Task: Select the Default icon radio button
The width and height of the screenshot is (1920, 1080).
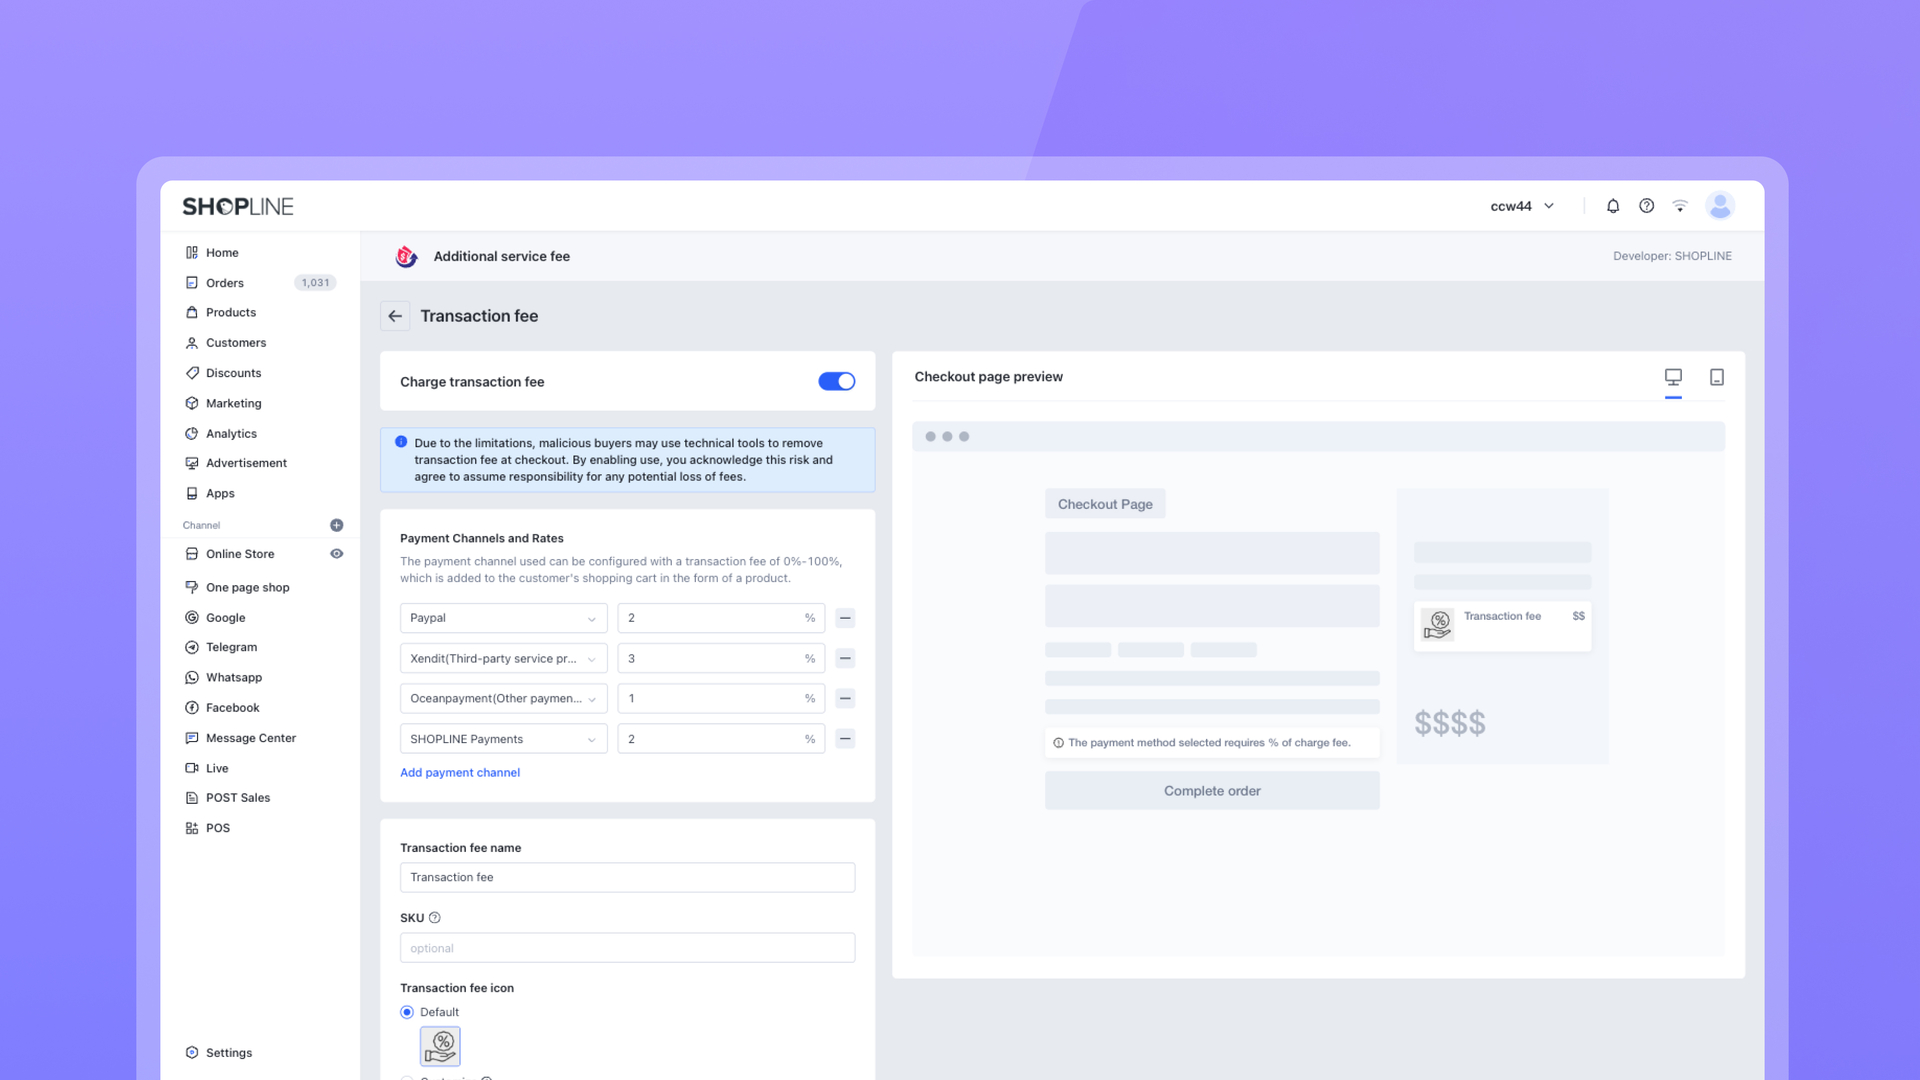Action: 407,1012
